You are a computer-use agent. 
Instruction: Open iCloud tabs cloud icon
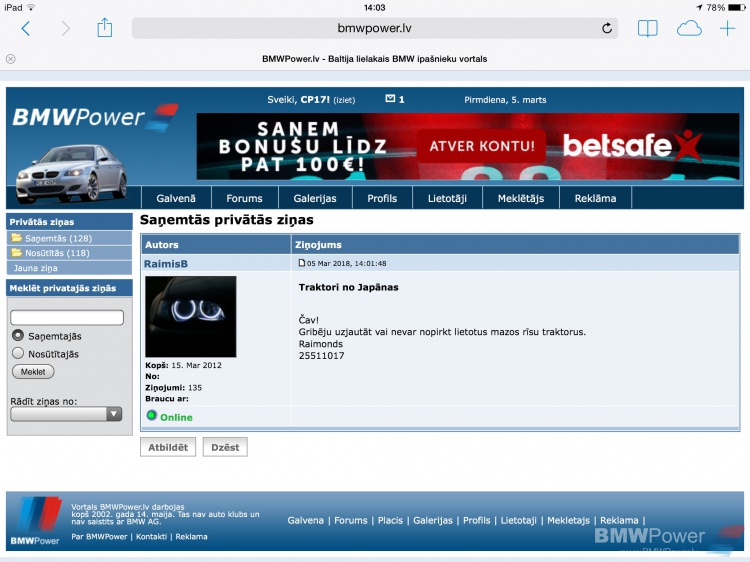coord(689,29)
